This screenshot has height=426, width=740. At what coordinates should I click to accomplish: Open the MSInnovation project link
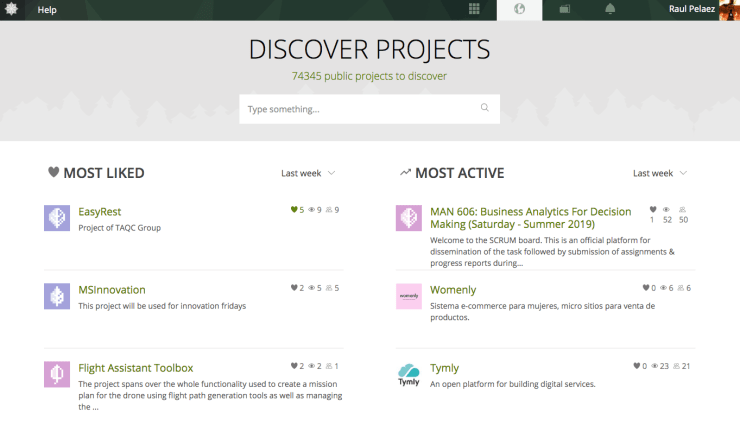tap(112, 290)
